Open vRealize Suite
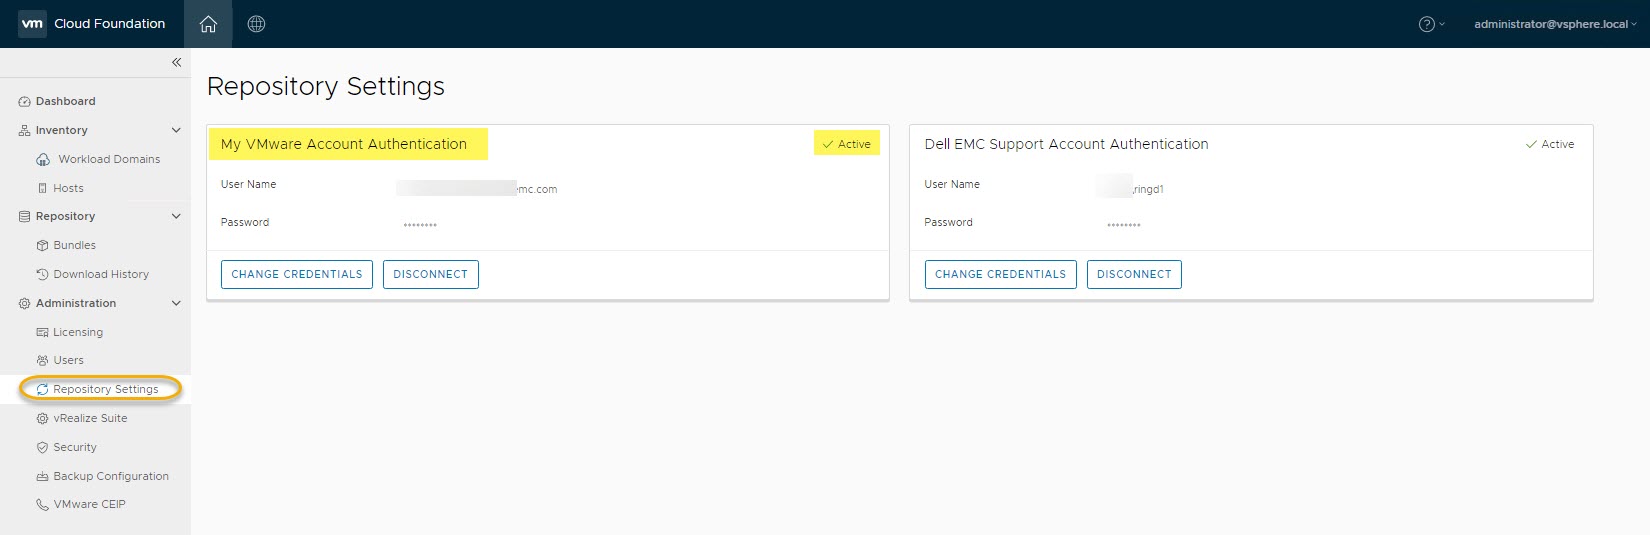The image size is (1650, 535). (90, 418)
